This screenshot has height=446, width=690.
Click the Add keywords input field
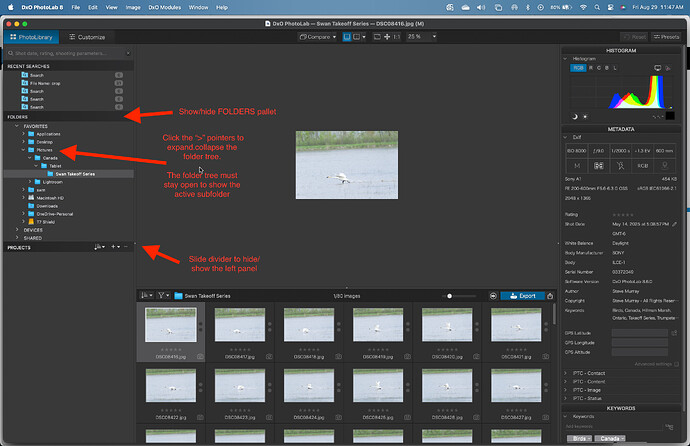pos(613,427)
